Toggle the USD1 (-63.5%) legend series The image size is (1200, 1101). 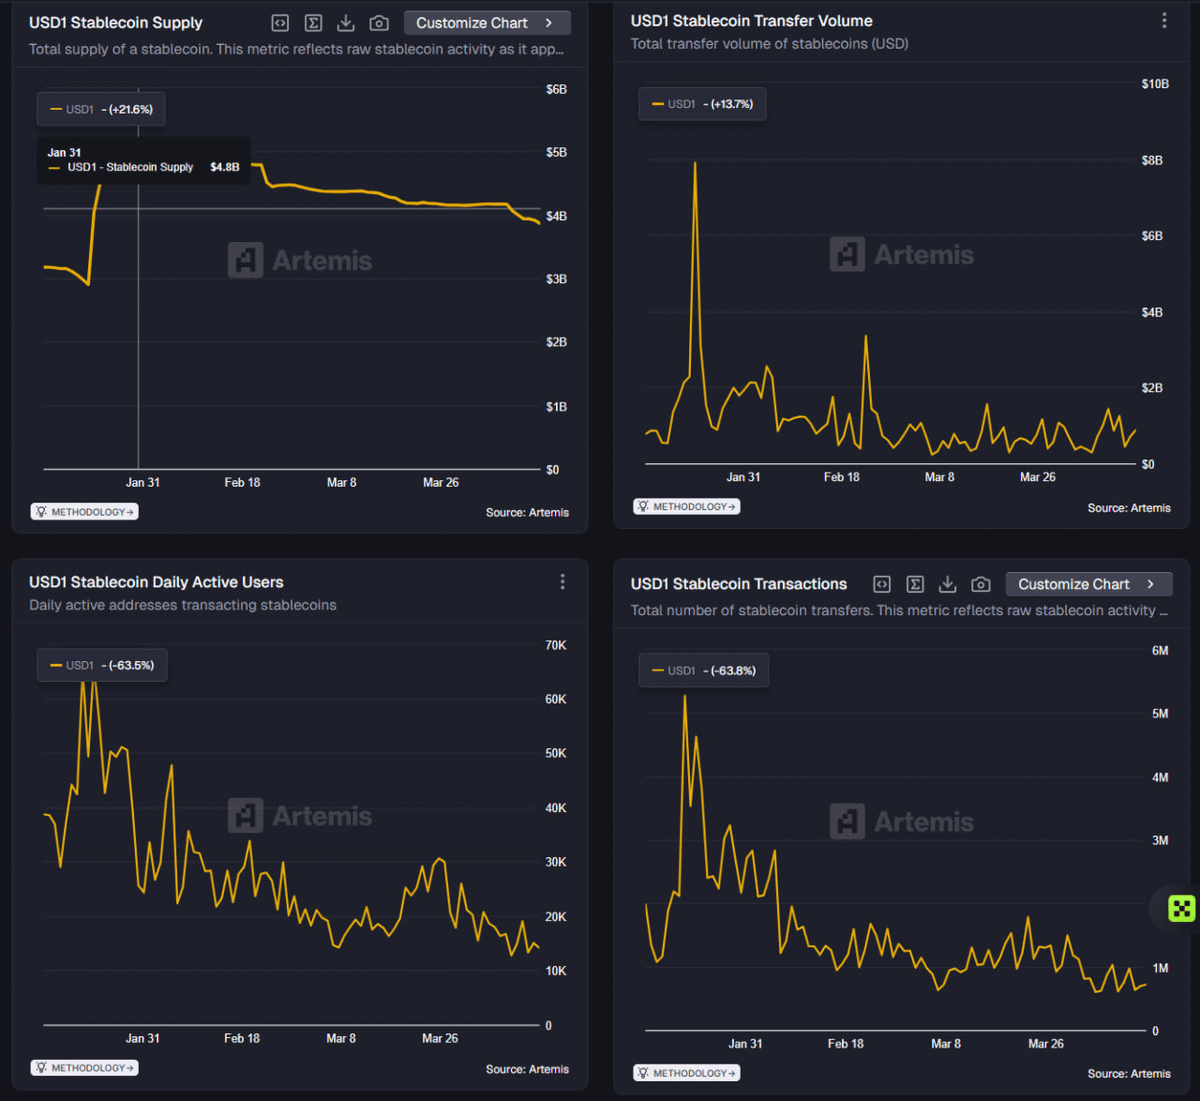[x=102, y=665]
